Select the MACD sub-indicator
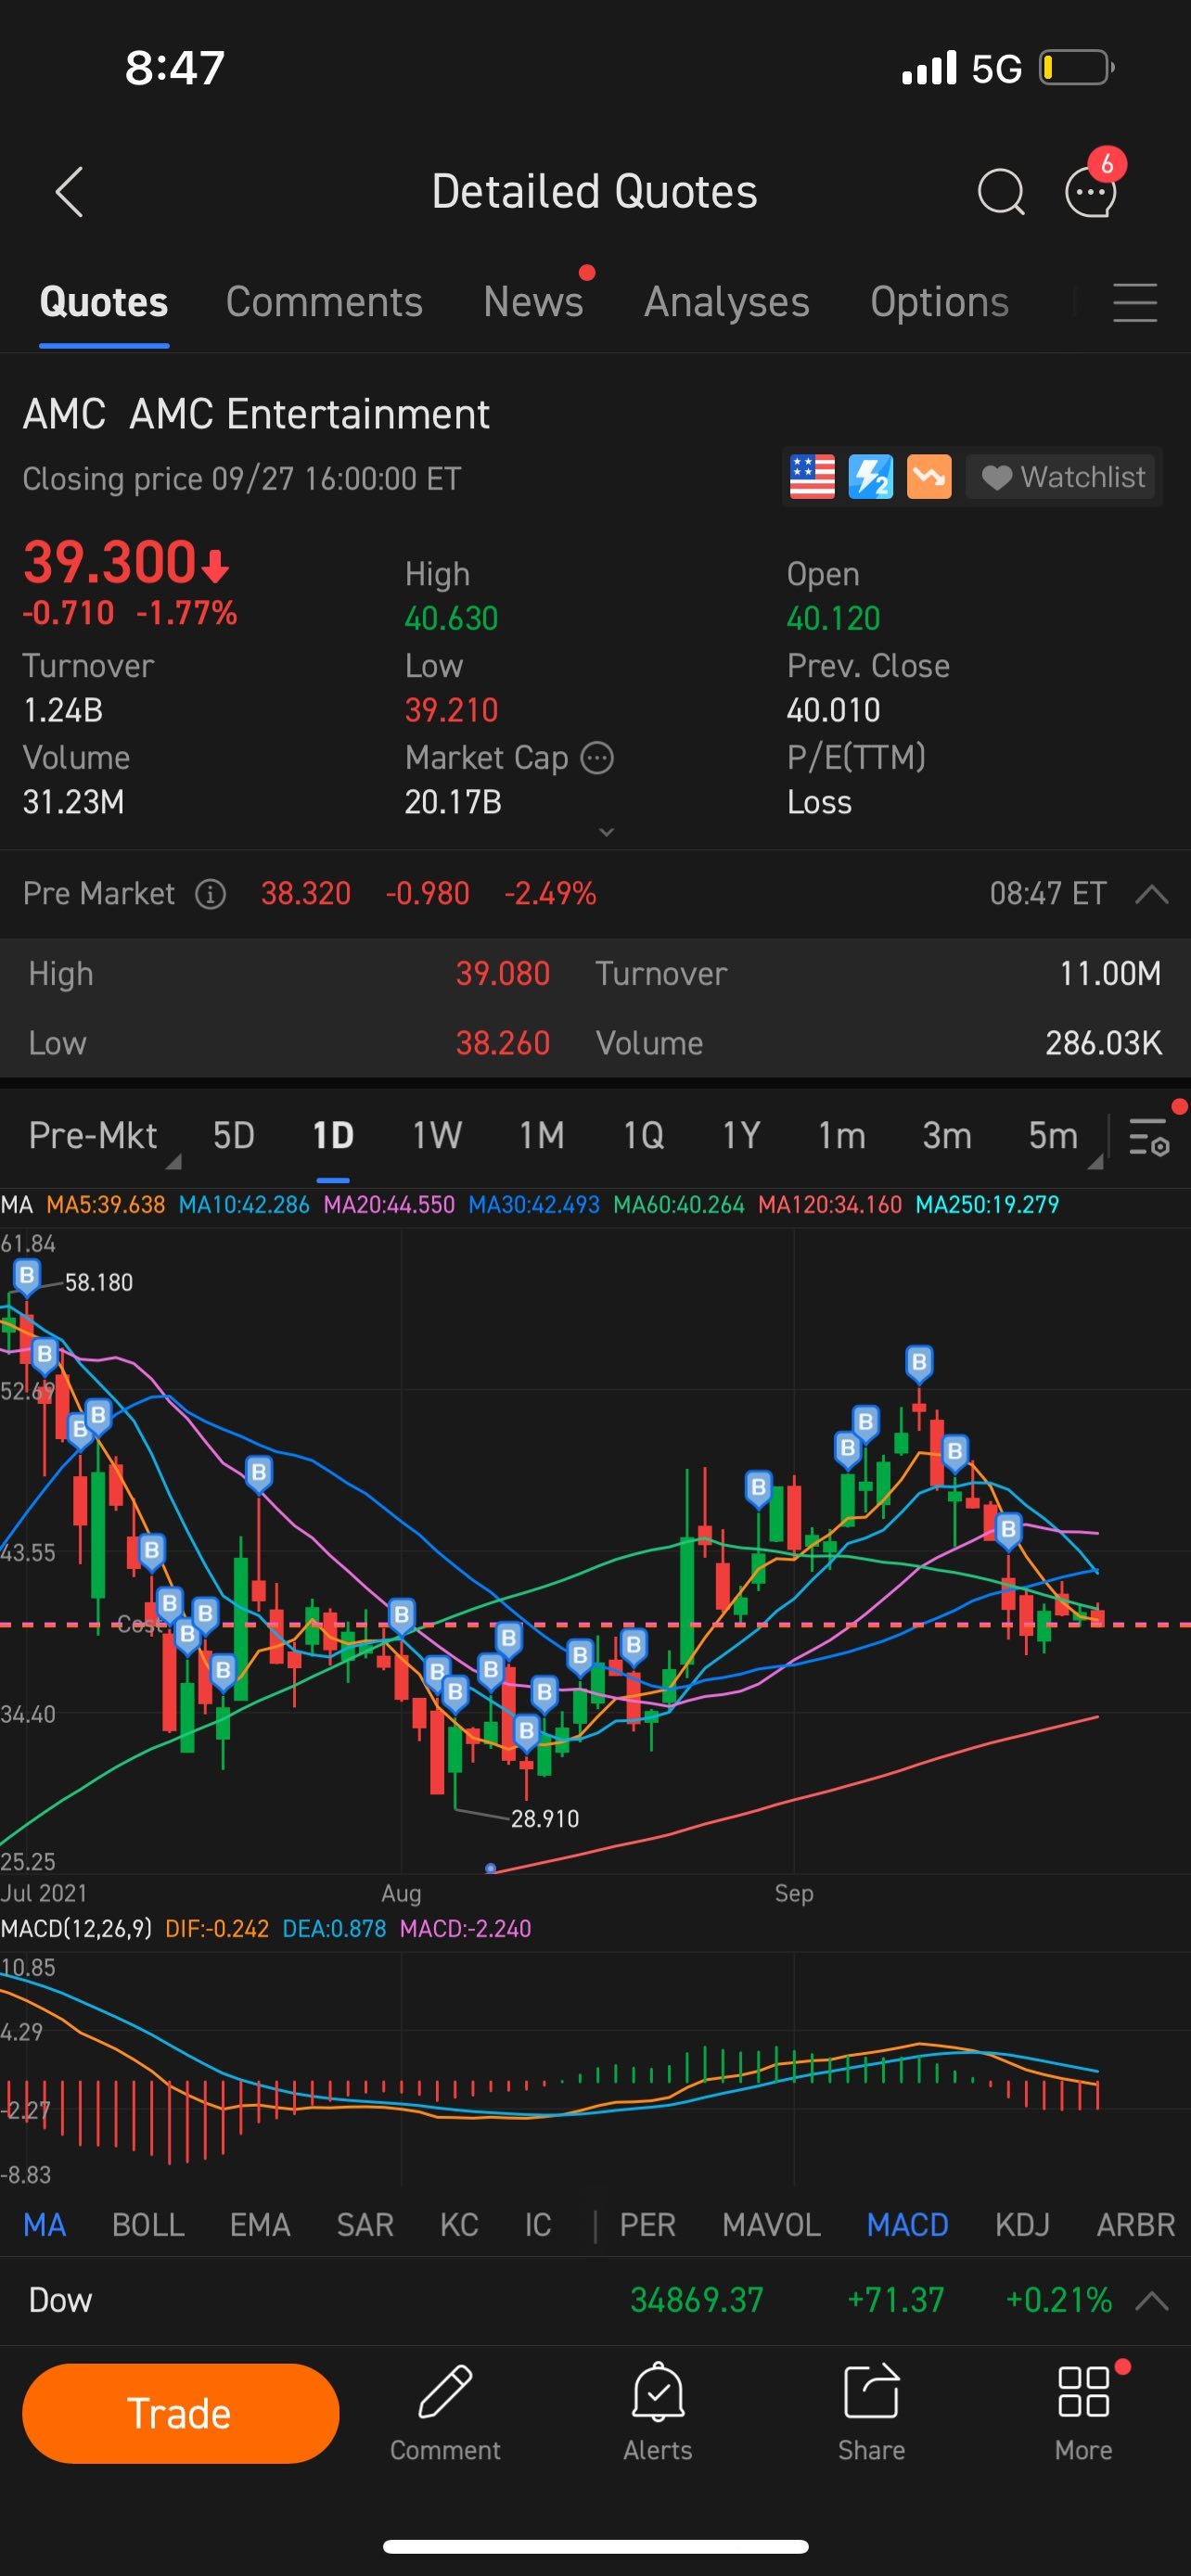Screen dimensions: 1191x2576 [x=908, y=2225]
